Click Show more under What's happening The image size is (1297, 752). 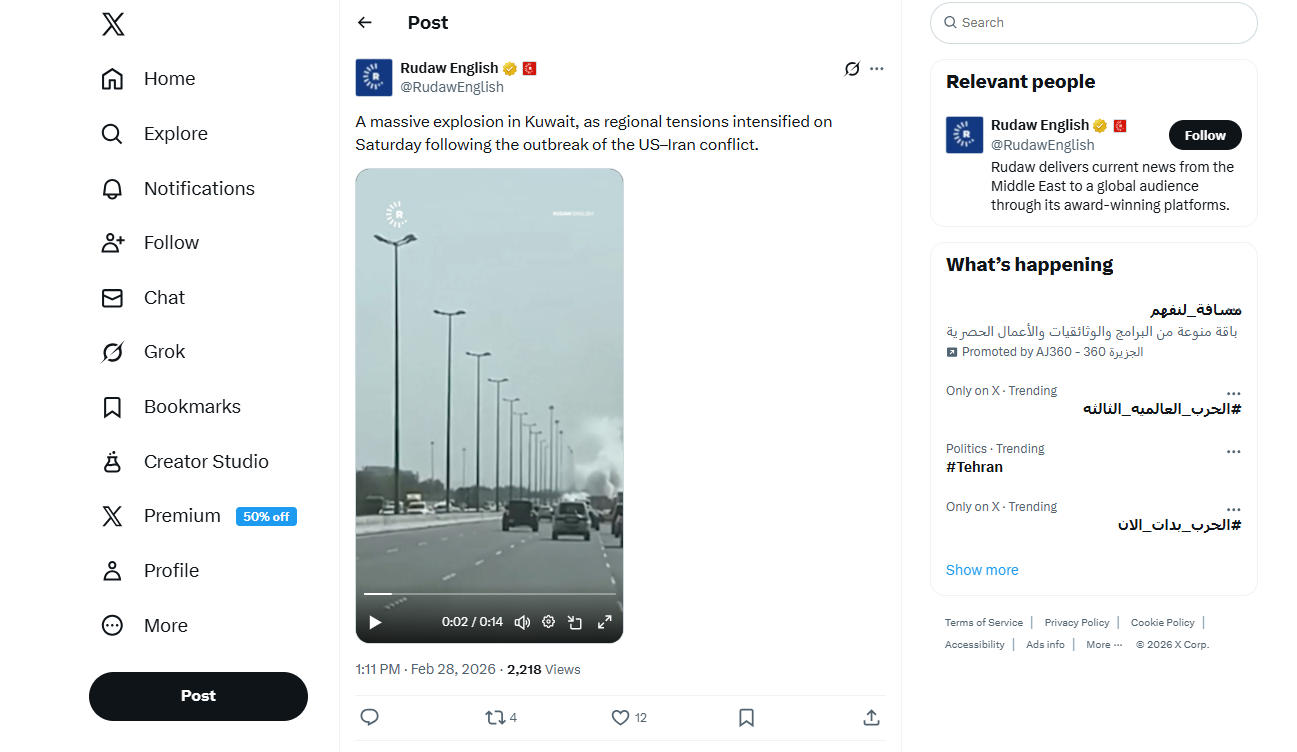pos(982,570)
